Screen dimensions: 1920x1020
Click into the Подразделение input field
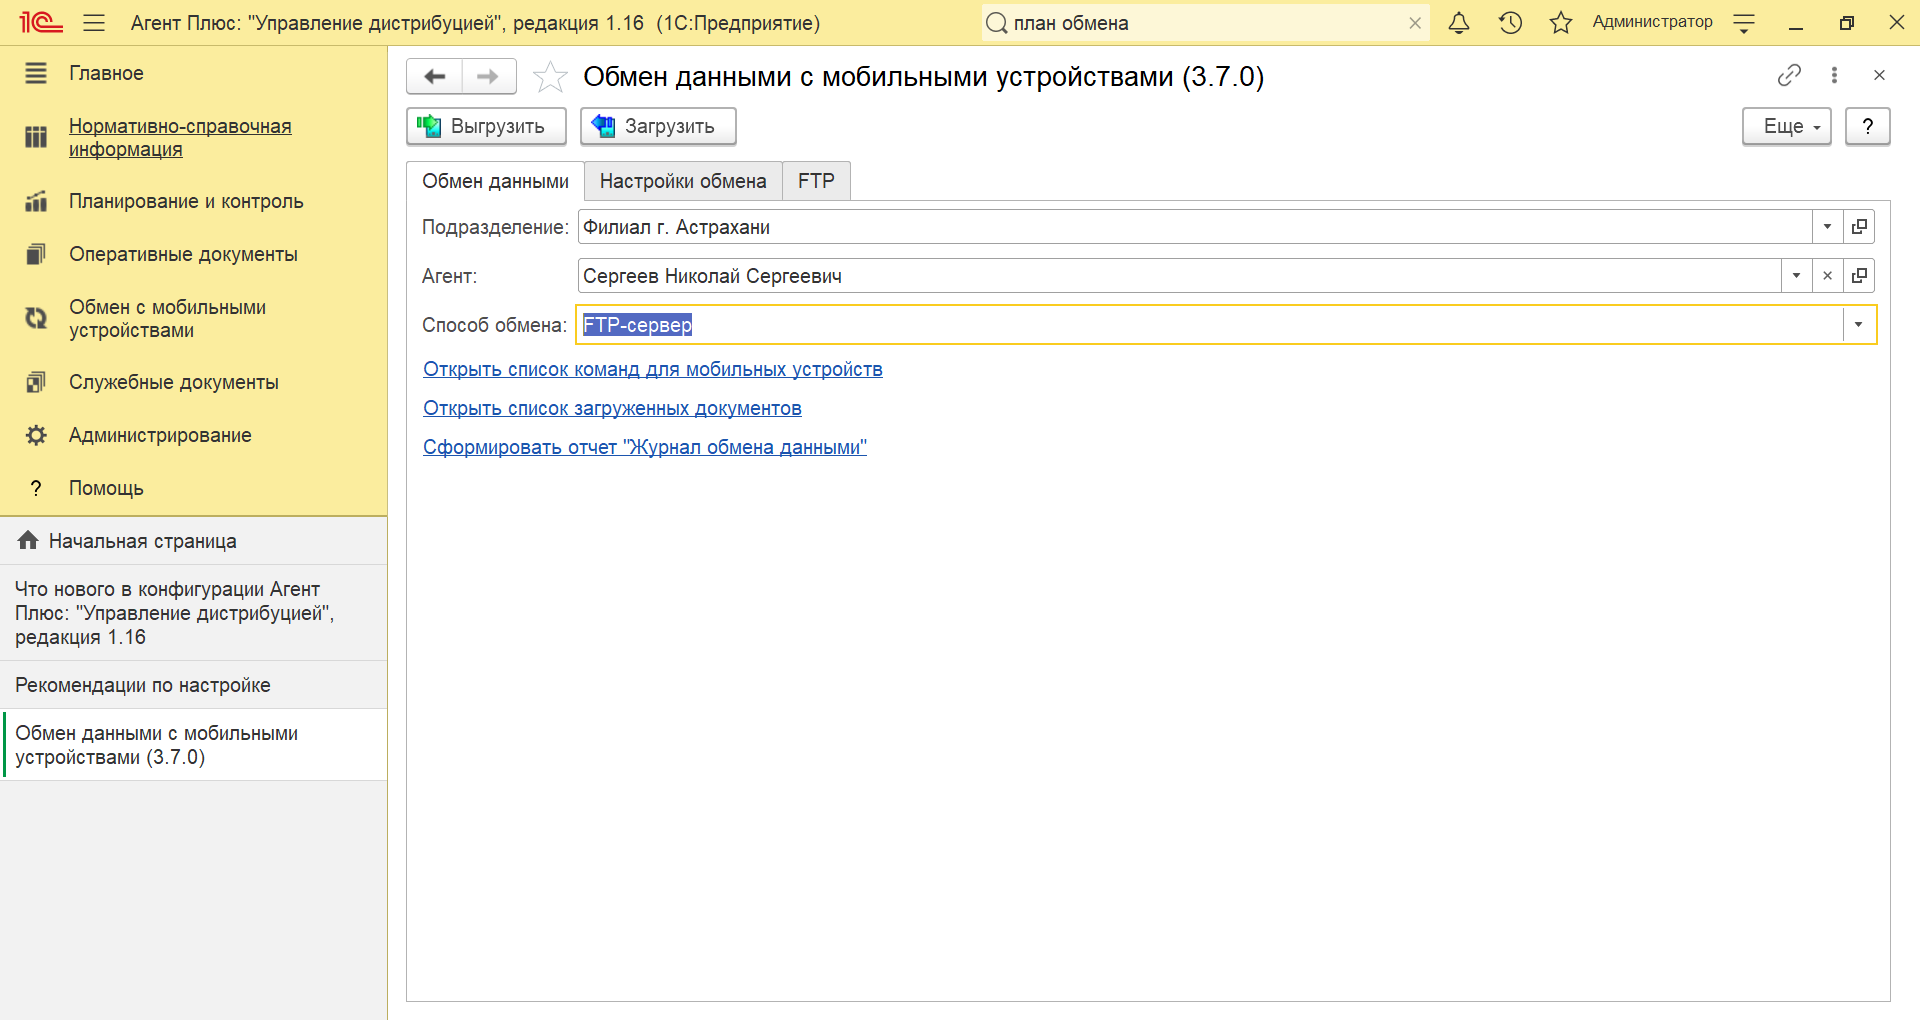[1195, 227]
